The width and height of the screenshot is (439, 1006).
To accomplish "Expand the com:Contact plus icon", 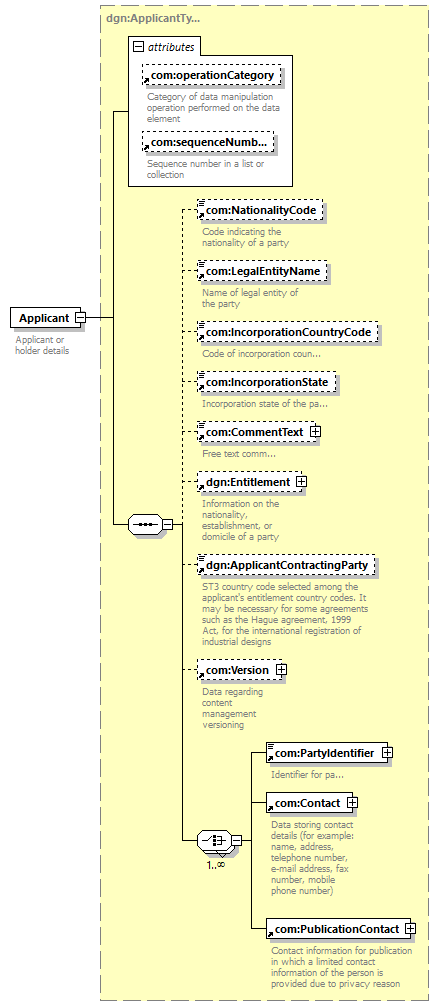I will click(x=352, y=803).
